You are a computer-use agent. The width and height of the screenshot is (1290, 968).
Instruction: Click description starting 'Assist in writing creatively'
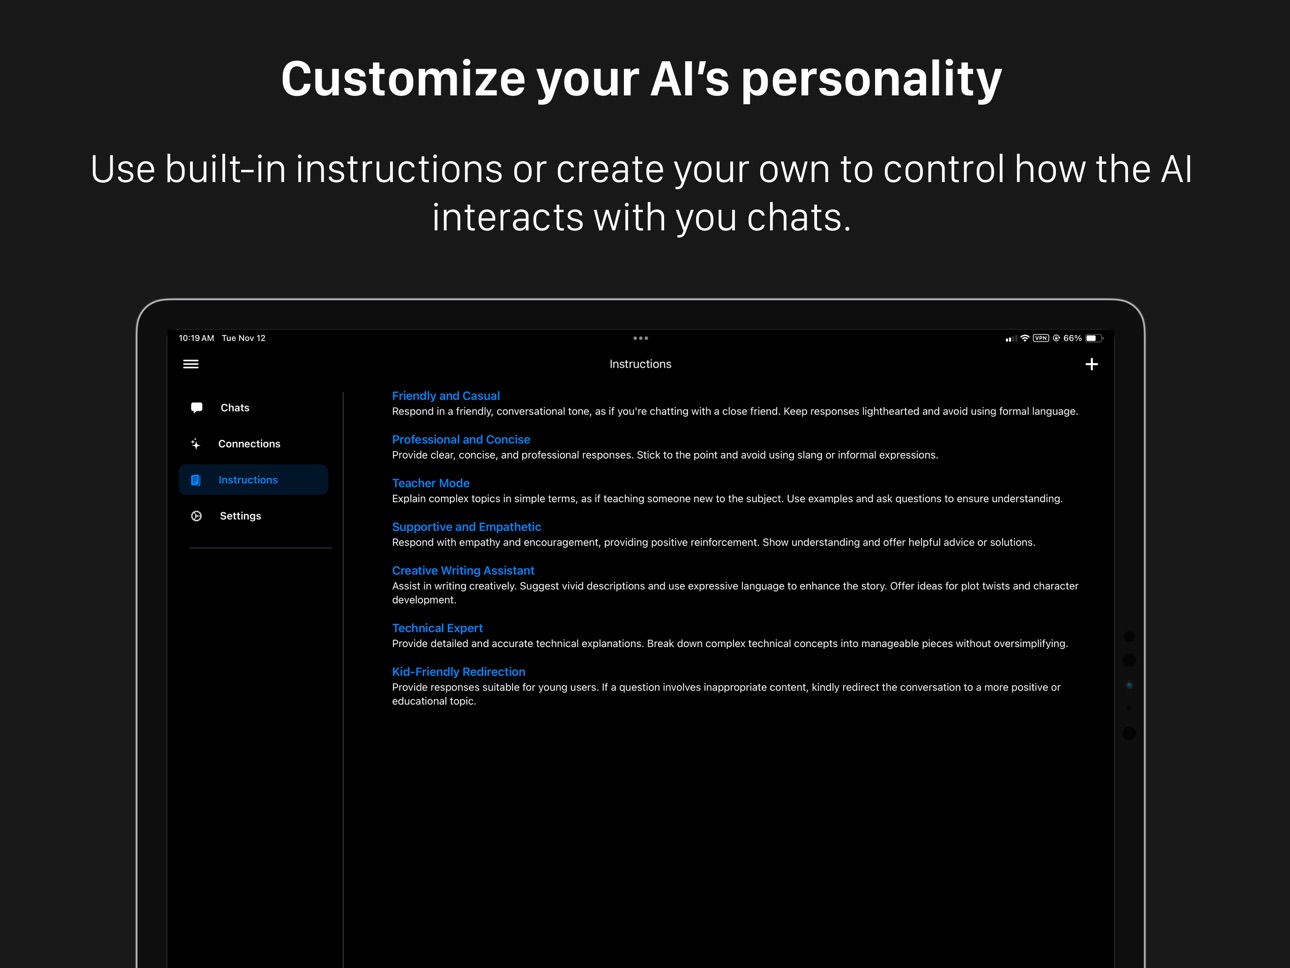click(735, 593)
